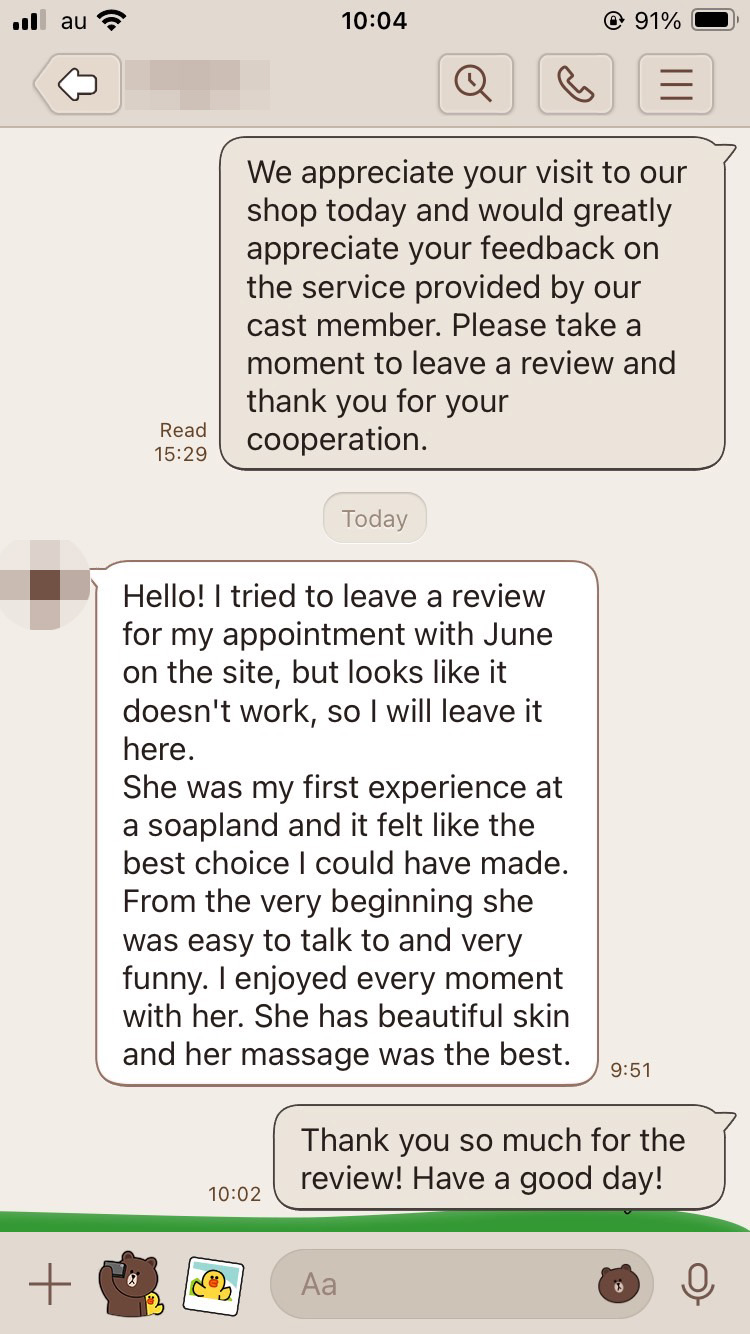Tap the sender's profile avatar
The image size is (750, 1334).
(x=45, y=584)
